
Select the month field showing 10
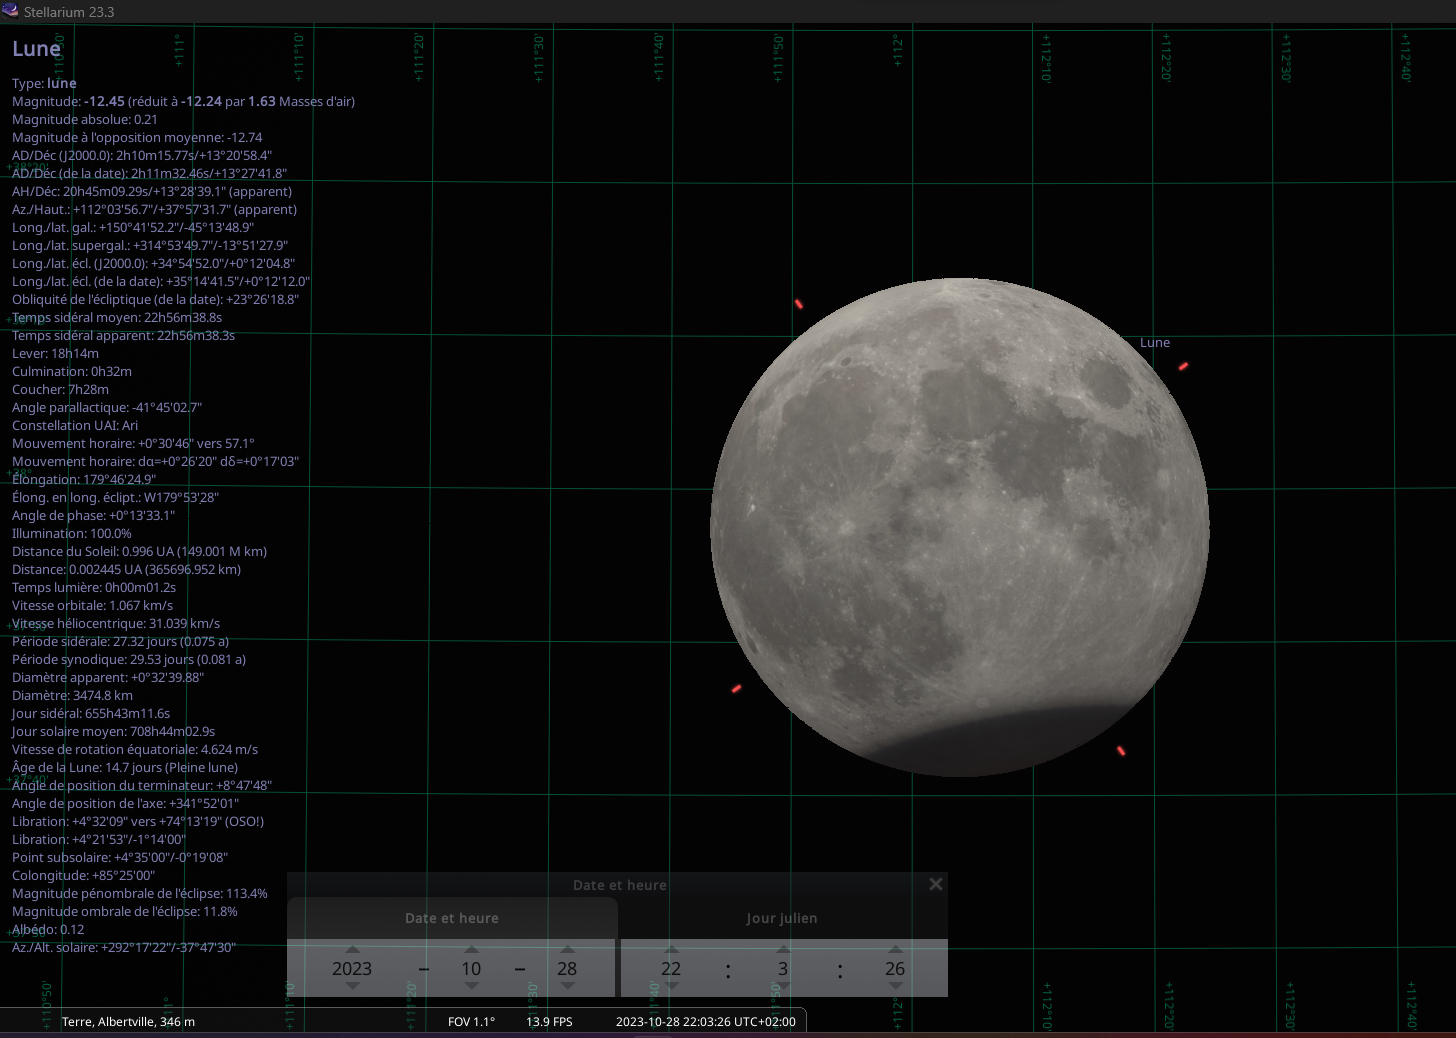472,968
